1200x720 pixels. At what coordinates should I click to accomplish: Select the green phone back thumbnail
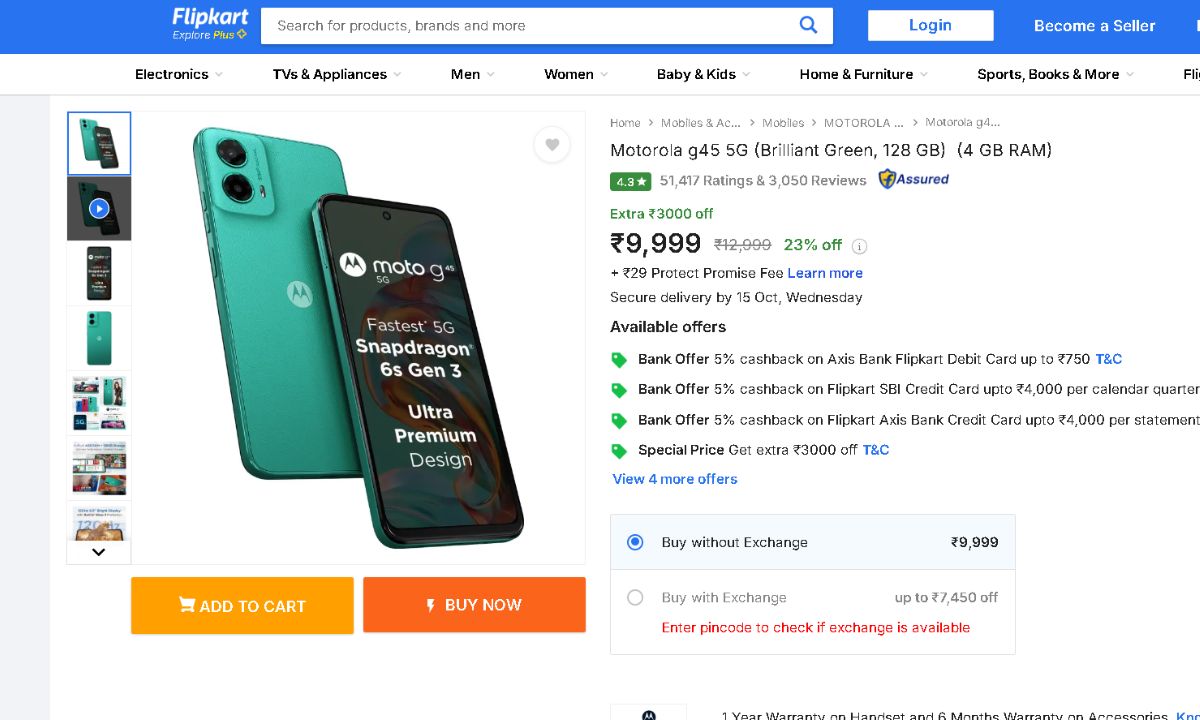click(x=99, y=338)
